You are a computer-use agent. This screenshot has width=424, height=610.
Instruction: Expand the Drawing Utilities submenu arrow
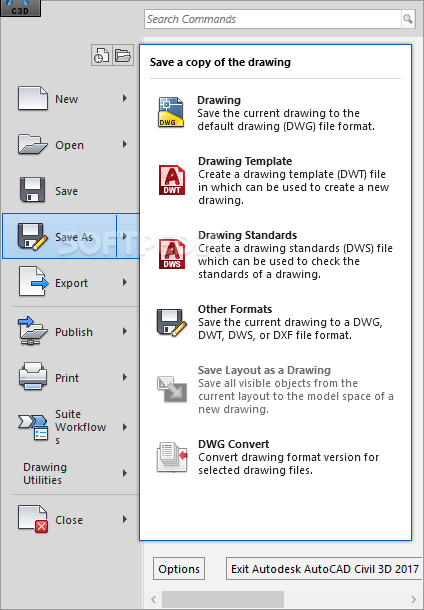coord(125,473)
